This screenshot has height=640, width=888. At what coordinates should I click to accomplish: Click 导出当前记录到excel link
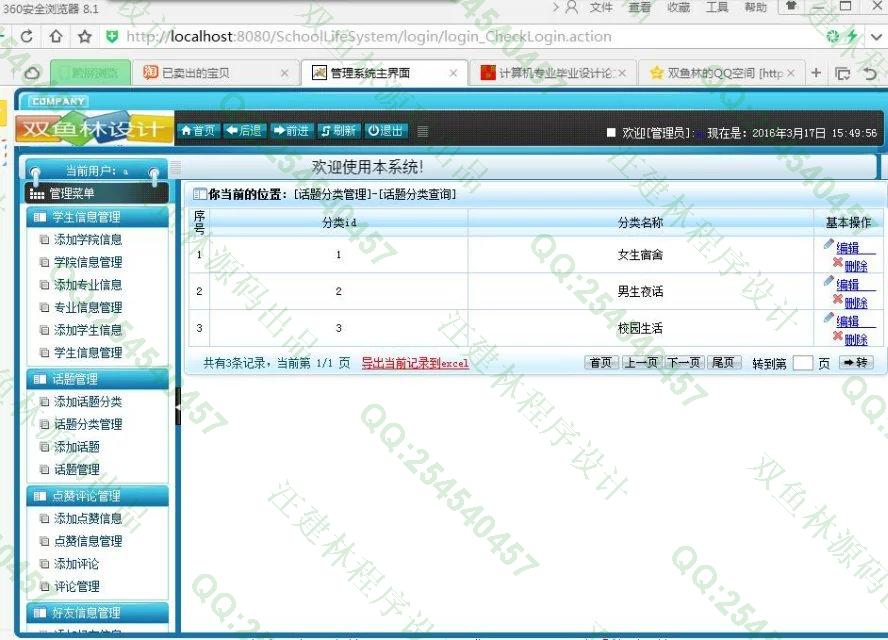415,363
